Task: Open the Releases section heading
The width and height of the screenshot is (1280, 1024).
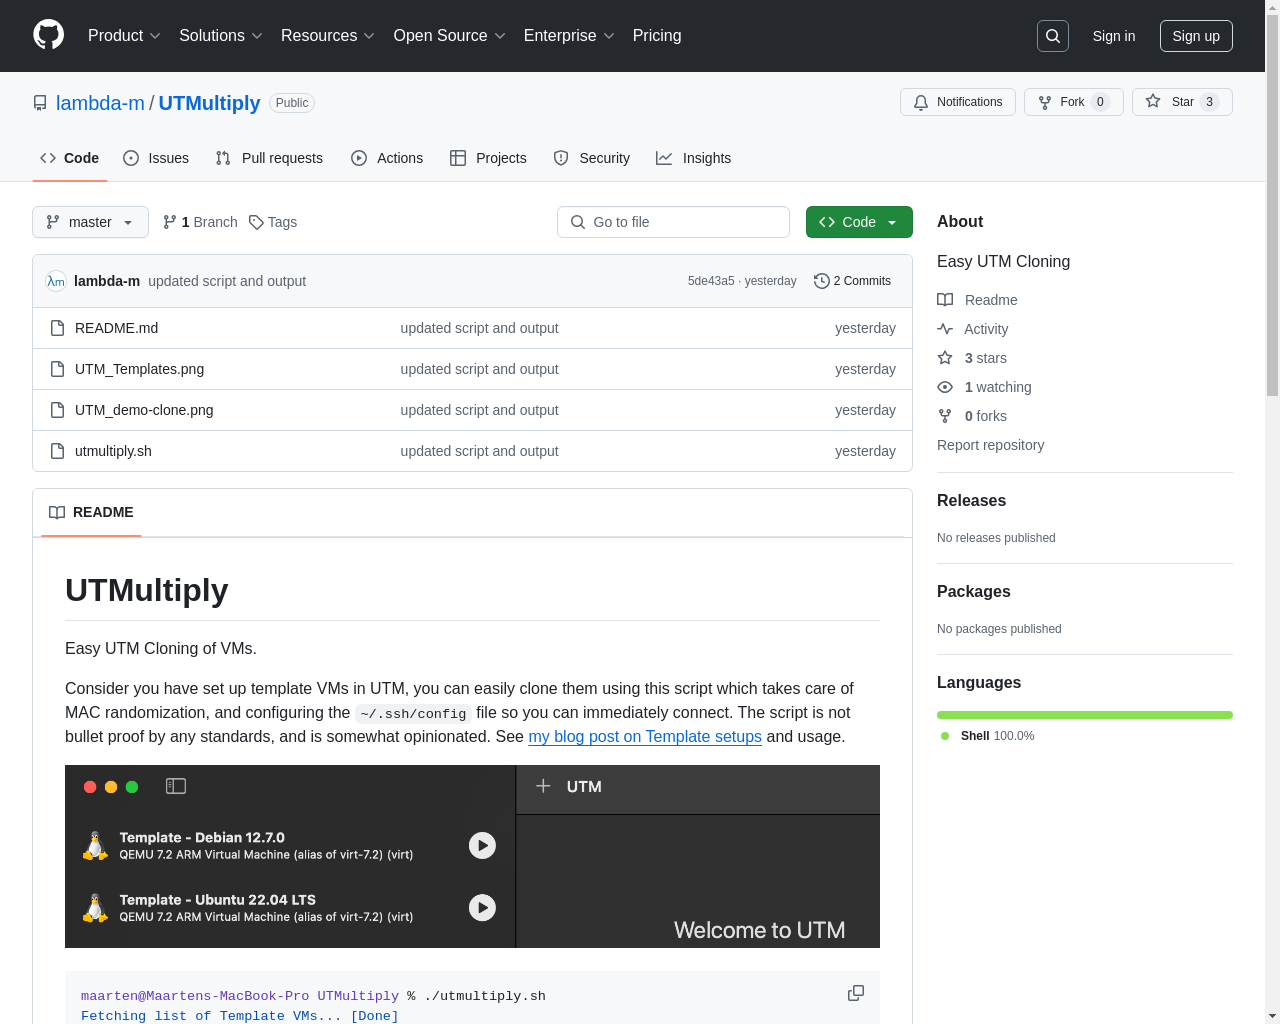Action: click(971, 501)
